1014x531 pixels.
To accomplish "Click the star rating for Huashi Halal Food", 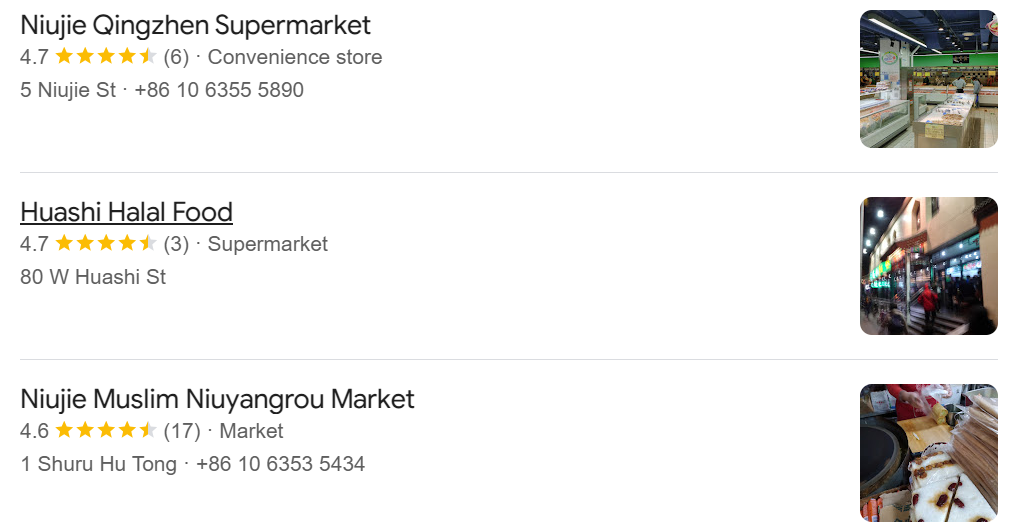I will click(106, 243).
